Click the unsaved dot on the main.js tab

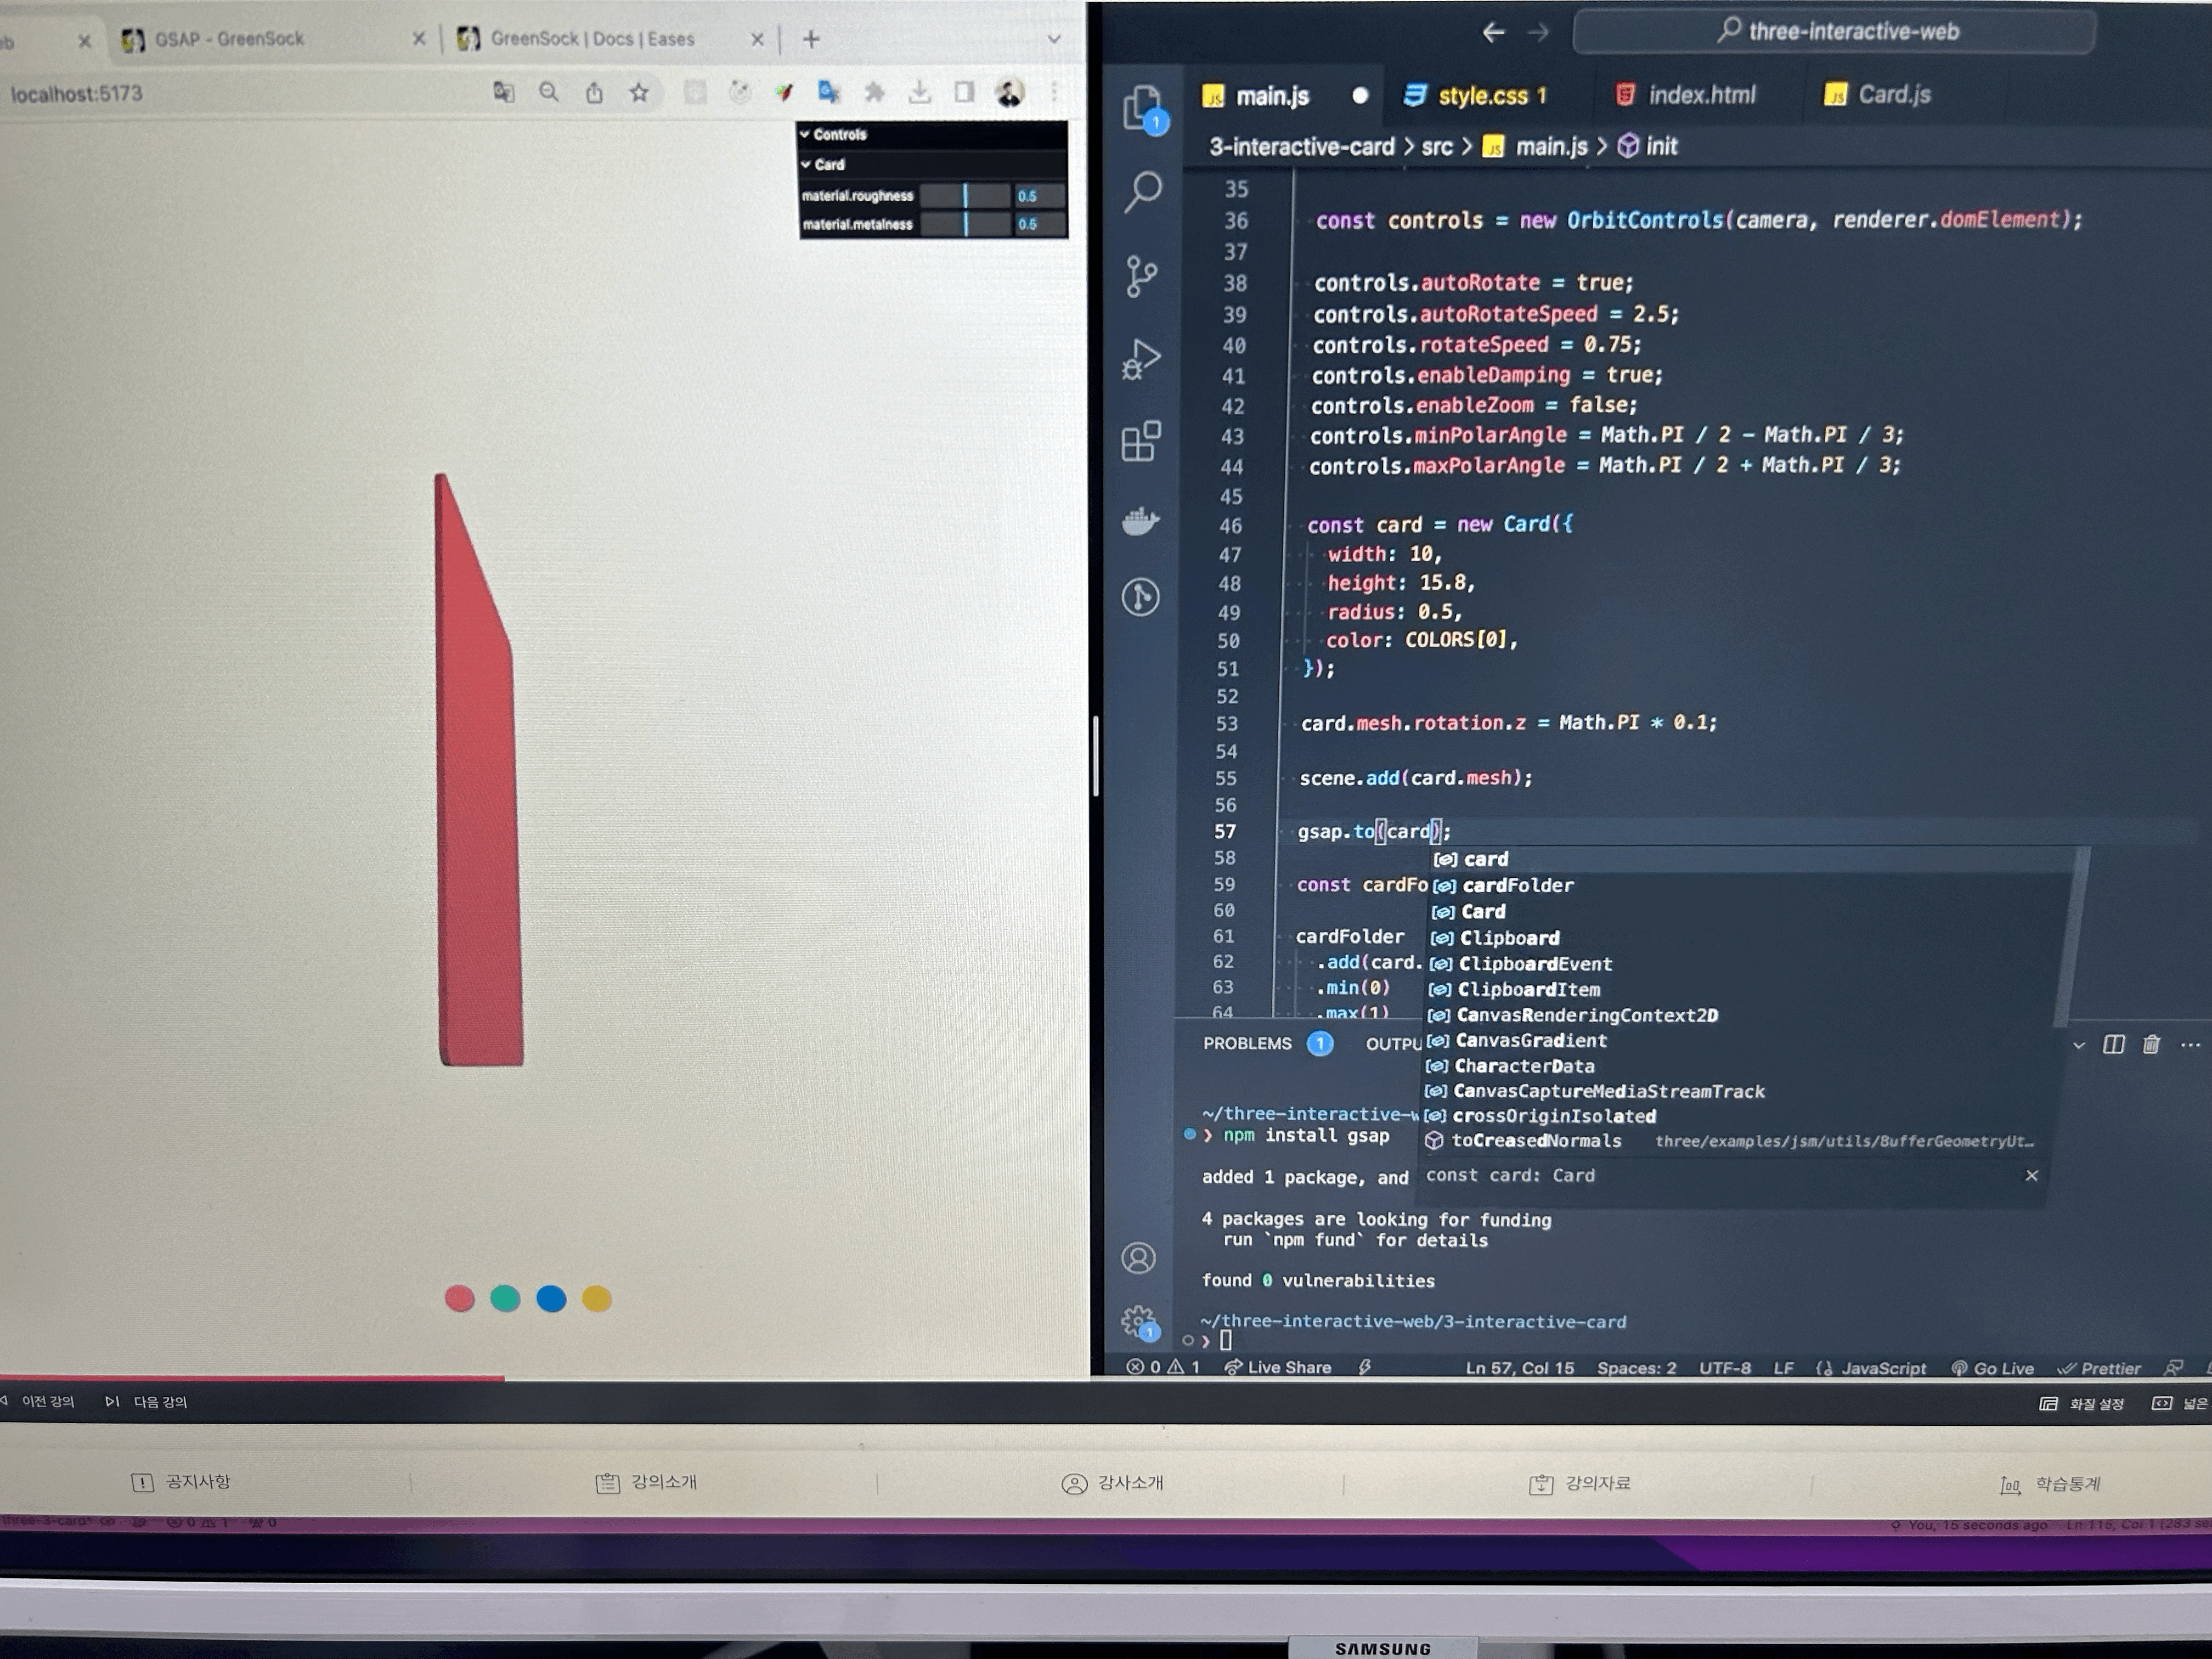(1360, 96)
